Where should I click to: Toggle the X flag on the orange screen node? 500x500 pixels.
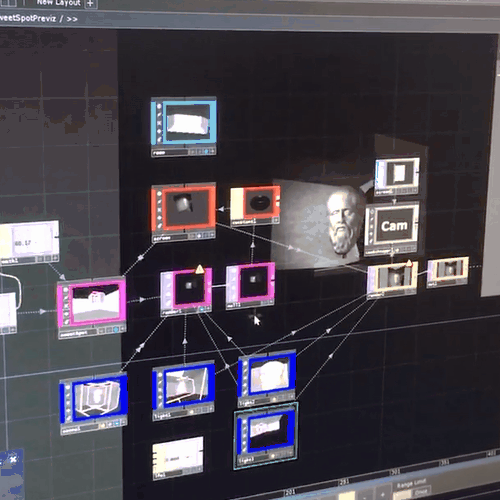pos(159,210)
